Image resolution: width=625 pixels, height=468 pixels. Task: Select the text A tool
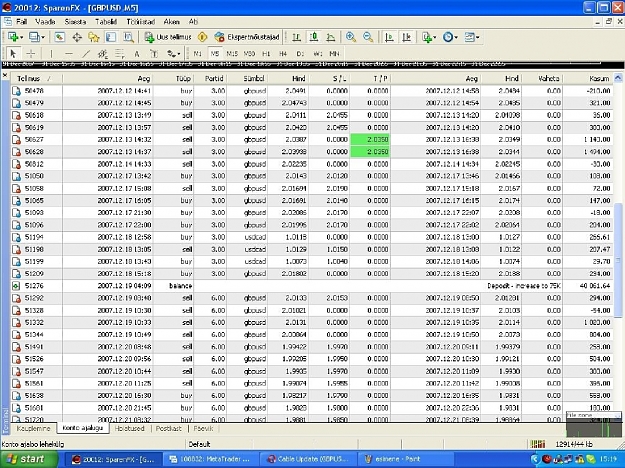[137, 53]
